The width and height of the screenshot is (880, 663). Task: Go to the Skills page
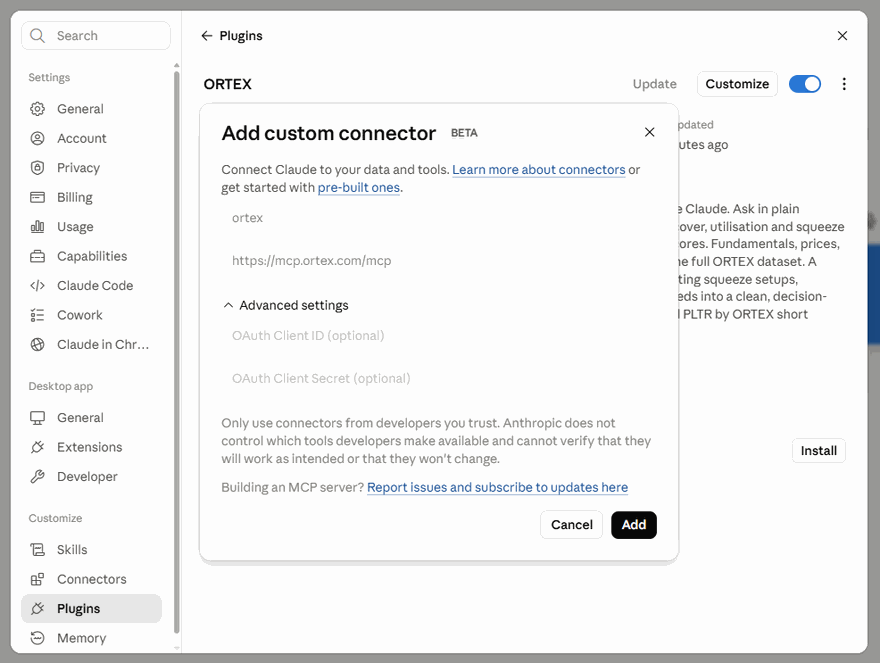pyautogui.click(x=91, y=550)
